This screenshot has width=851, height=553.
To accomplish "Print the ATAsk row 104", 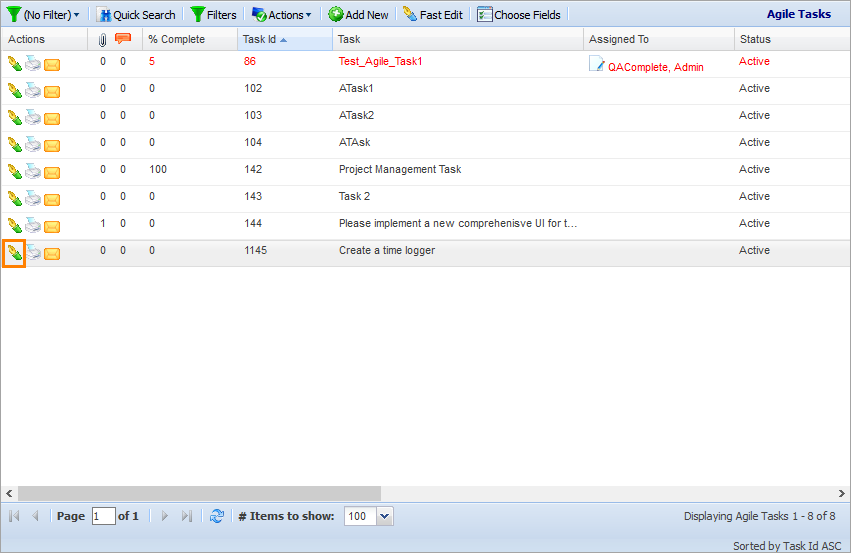I will coord(33,145).
